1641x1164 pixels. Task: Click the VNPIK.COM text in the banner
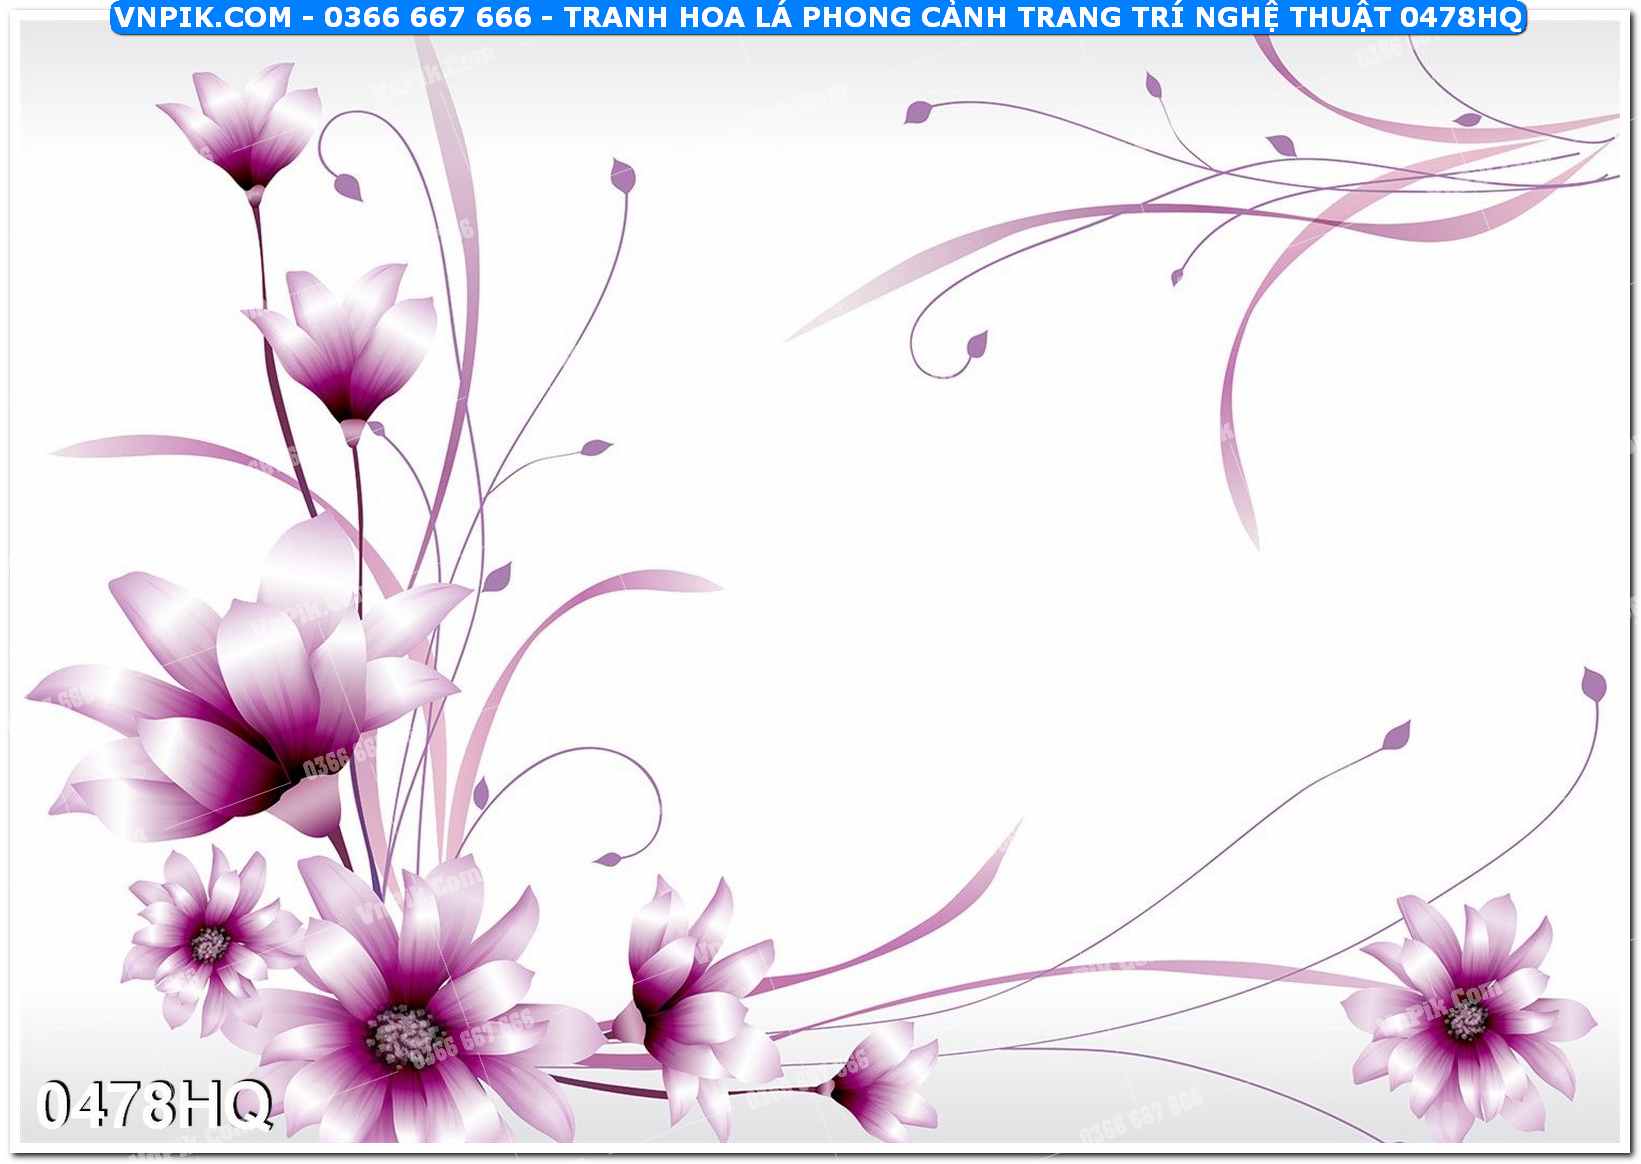click(202, 17)
